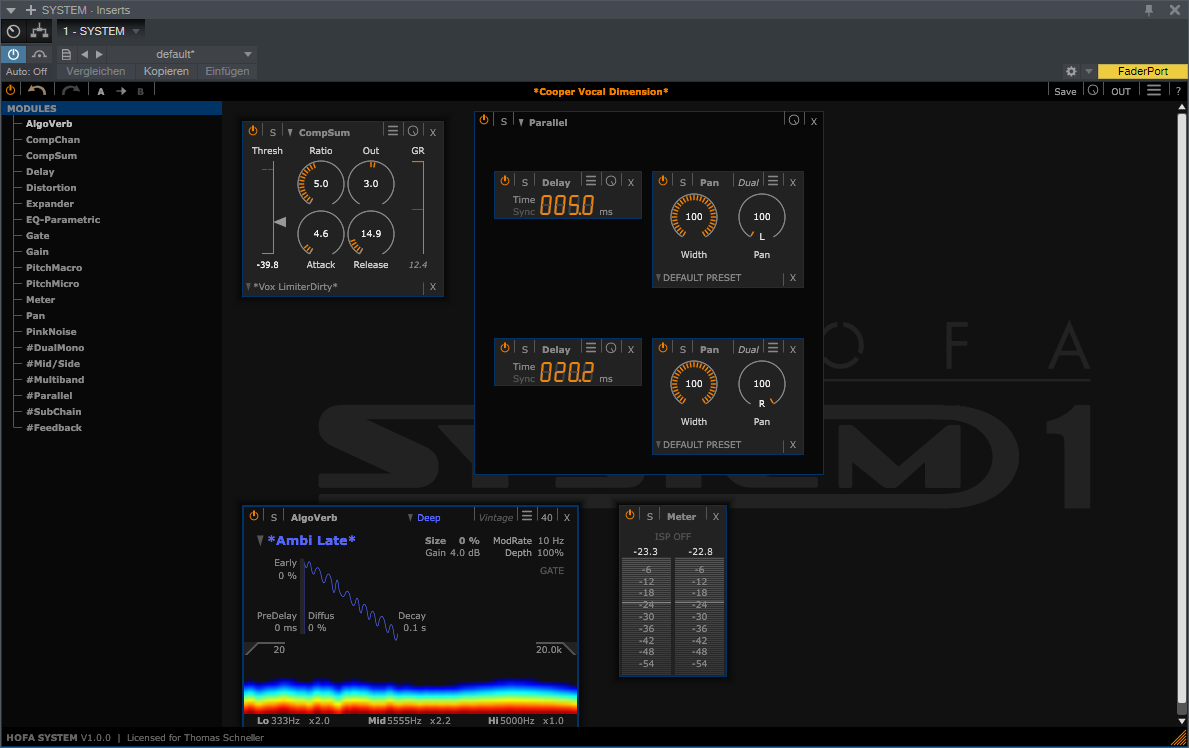Viewport: 1189px width, 748px height.
Task: Open CompSum mix clock icon
Action: pyautogui.click(x=413, y=131)
